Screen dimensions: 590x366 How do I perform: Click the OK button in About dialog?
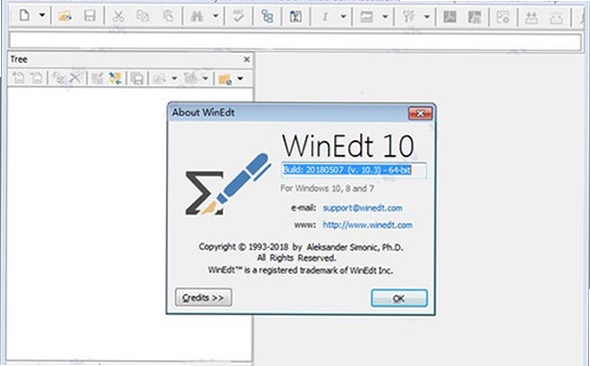coord(399,298)
